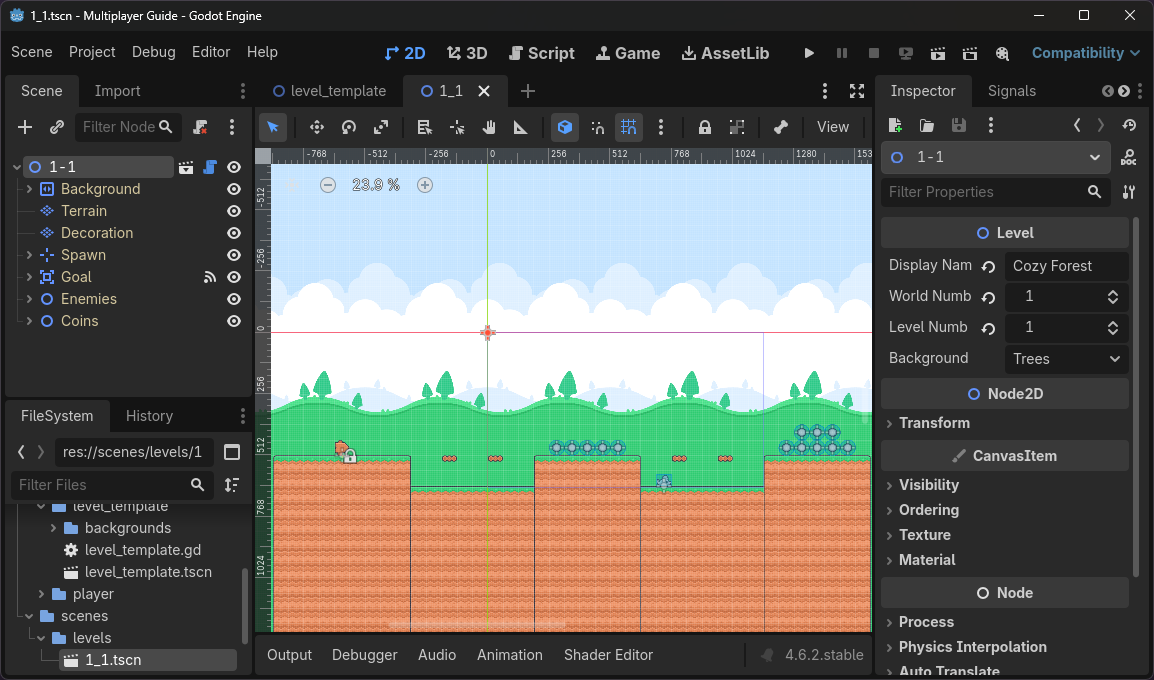Viewport: 1154px width, 680px height.
Task: Select the Select Mode arrow tool
Action: point(273,127)
